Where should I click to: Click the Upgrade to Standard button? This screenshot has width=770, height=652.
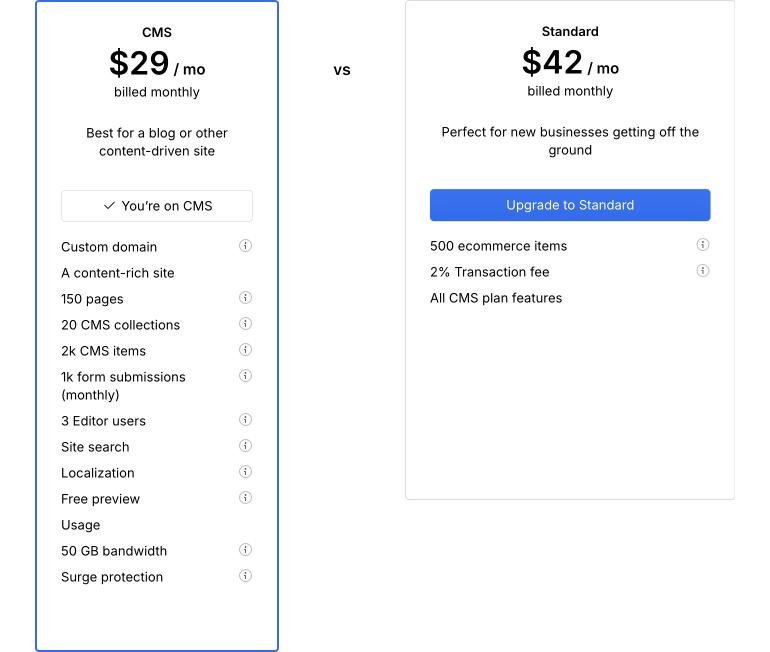pos(570,205)
